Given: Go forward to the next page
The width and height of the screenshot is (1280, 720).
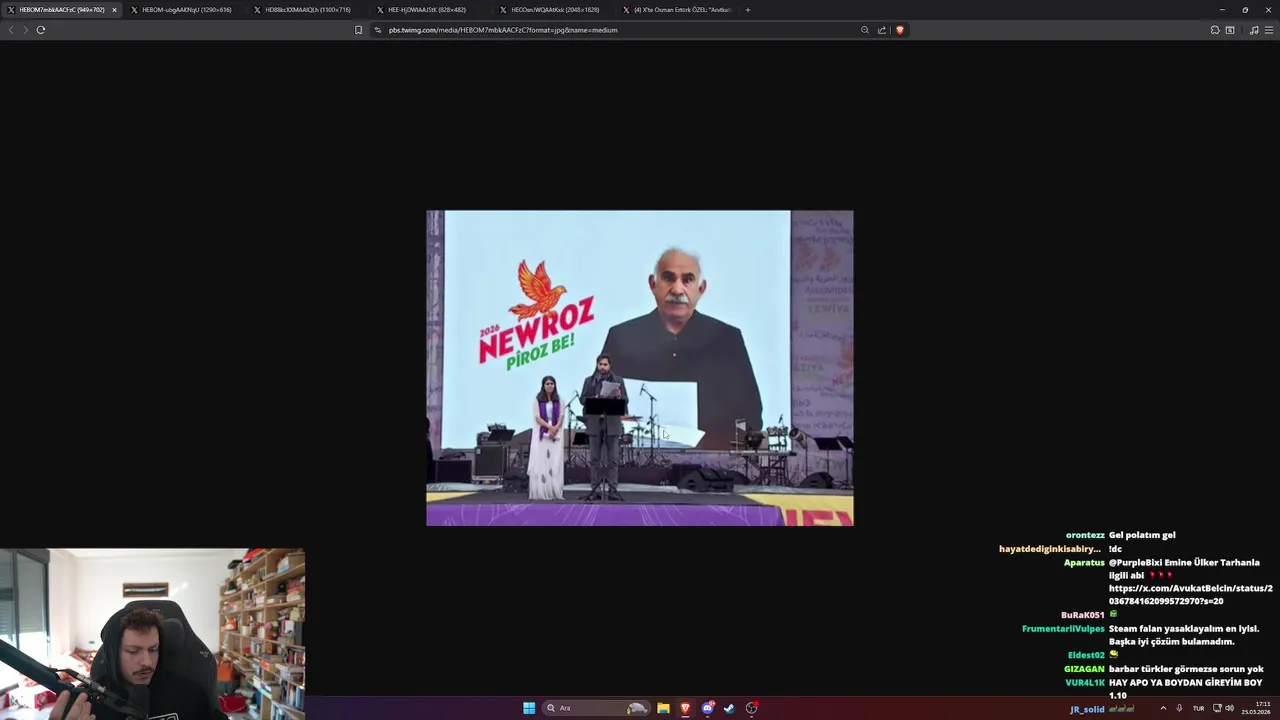Looking at the screenshot, I should click(25, 30).
